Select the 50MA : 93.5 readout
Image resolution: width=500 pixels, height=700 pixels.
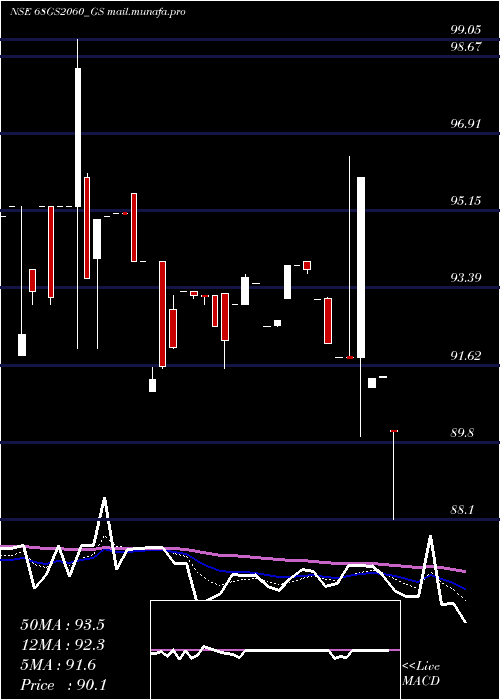(x=63, y=625)
